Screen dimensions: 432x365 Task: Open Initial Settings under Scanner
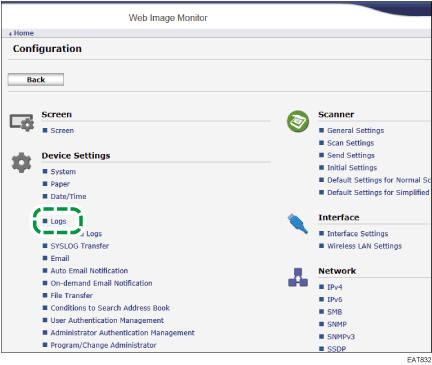click(x=352, y=168)
